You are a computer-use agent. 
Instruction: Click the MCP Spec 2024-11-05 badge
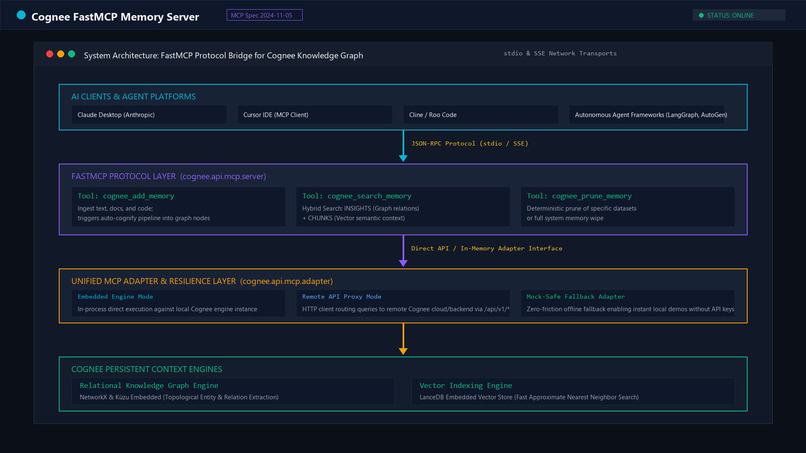[264, 15]
